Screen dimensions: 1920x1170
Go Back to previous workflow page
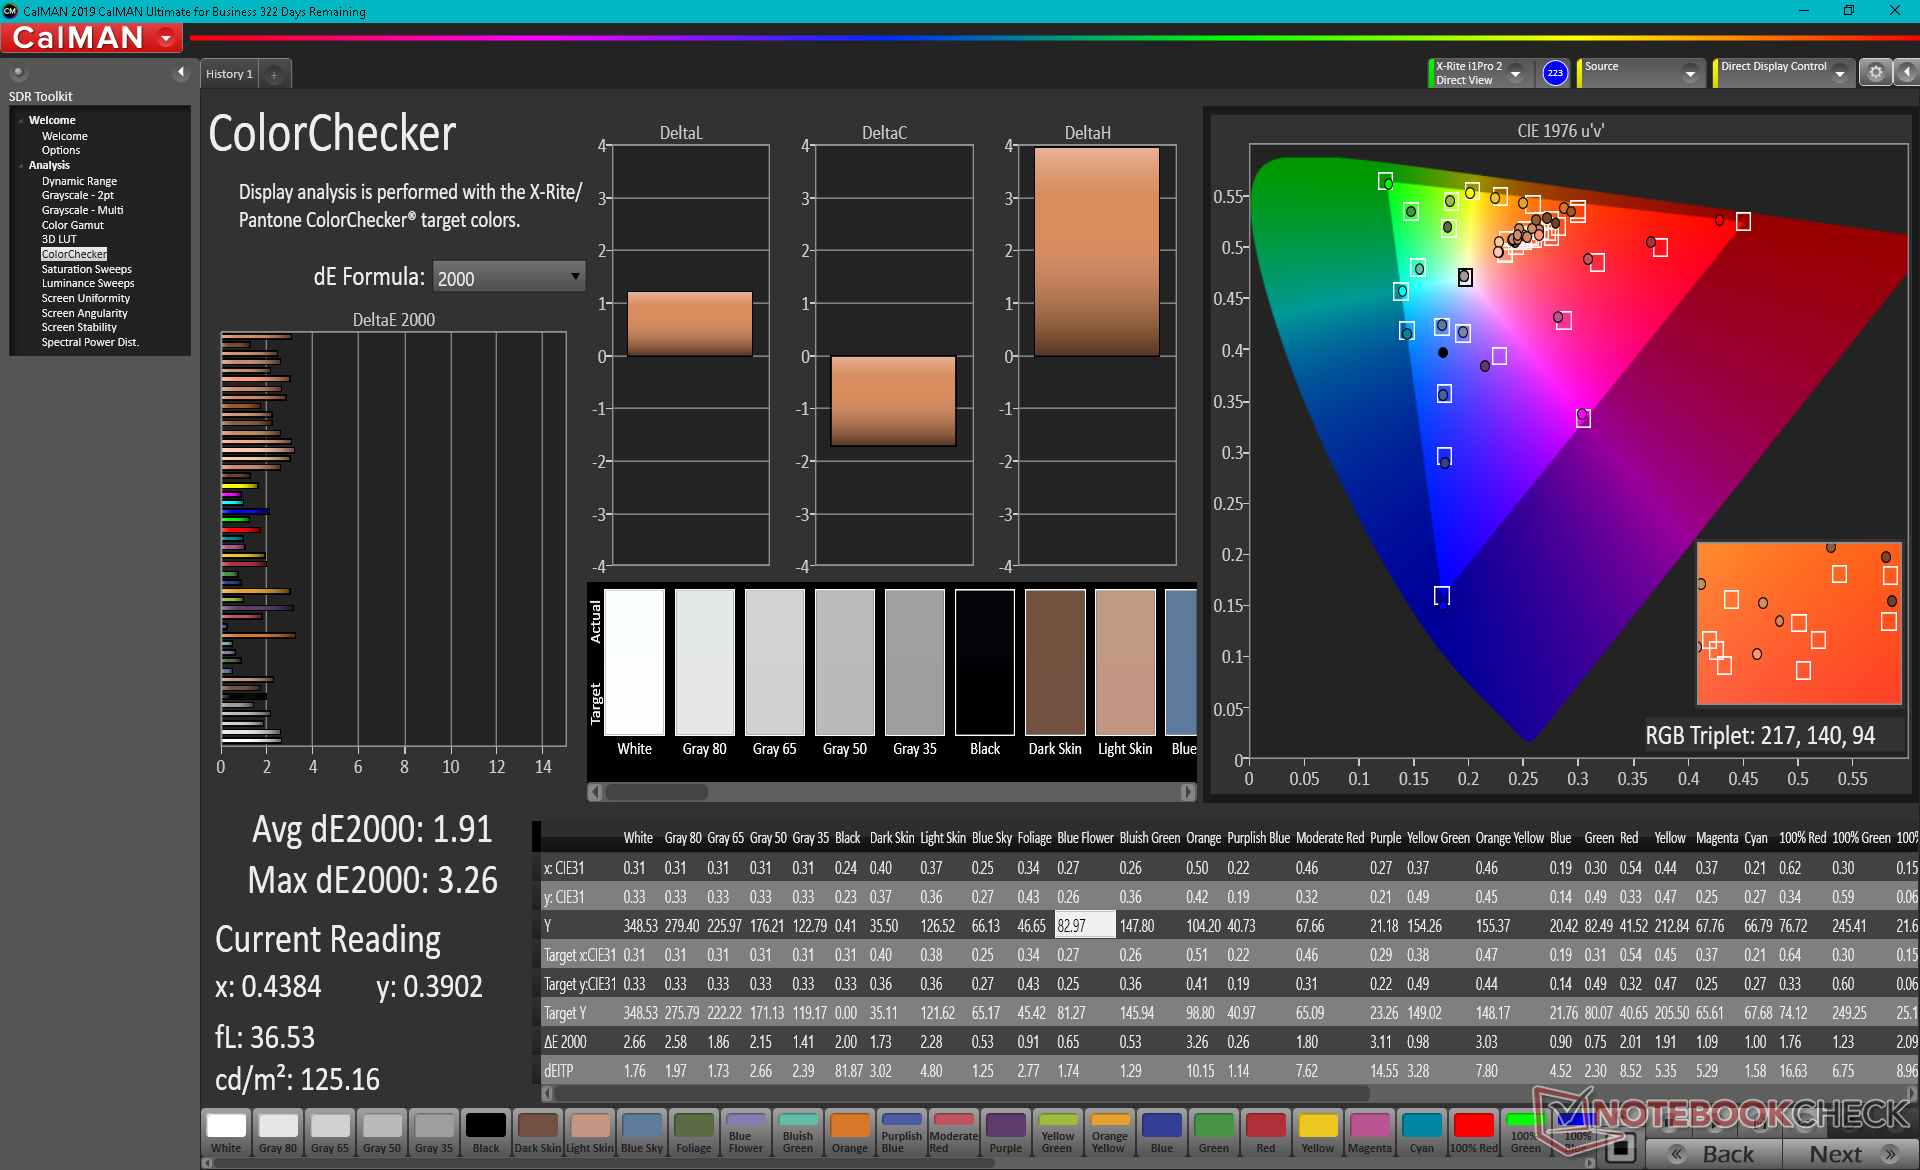pyautogui.click(x=1714, y=1153)
